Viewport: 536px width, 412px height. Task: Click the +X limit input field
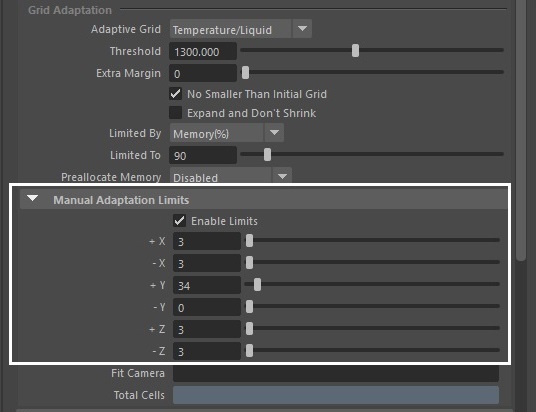tap(207, 241)
